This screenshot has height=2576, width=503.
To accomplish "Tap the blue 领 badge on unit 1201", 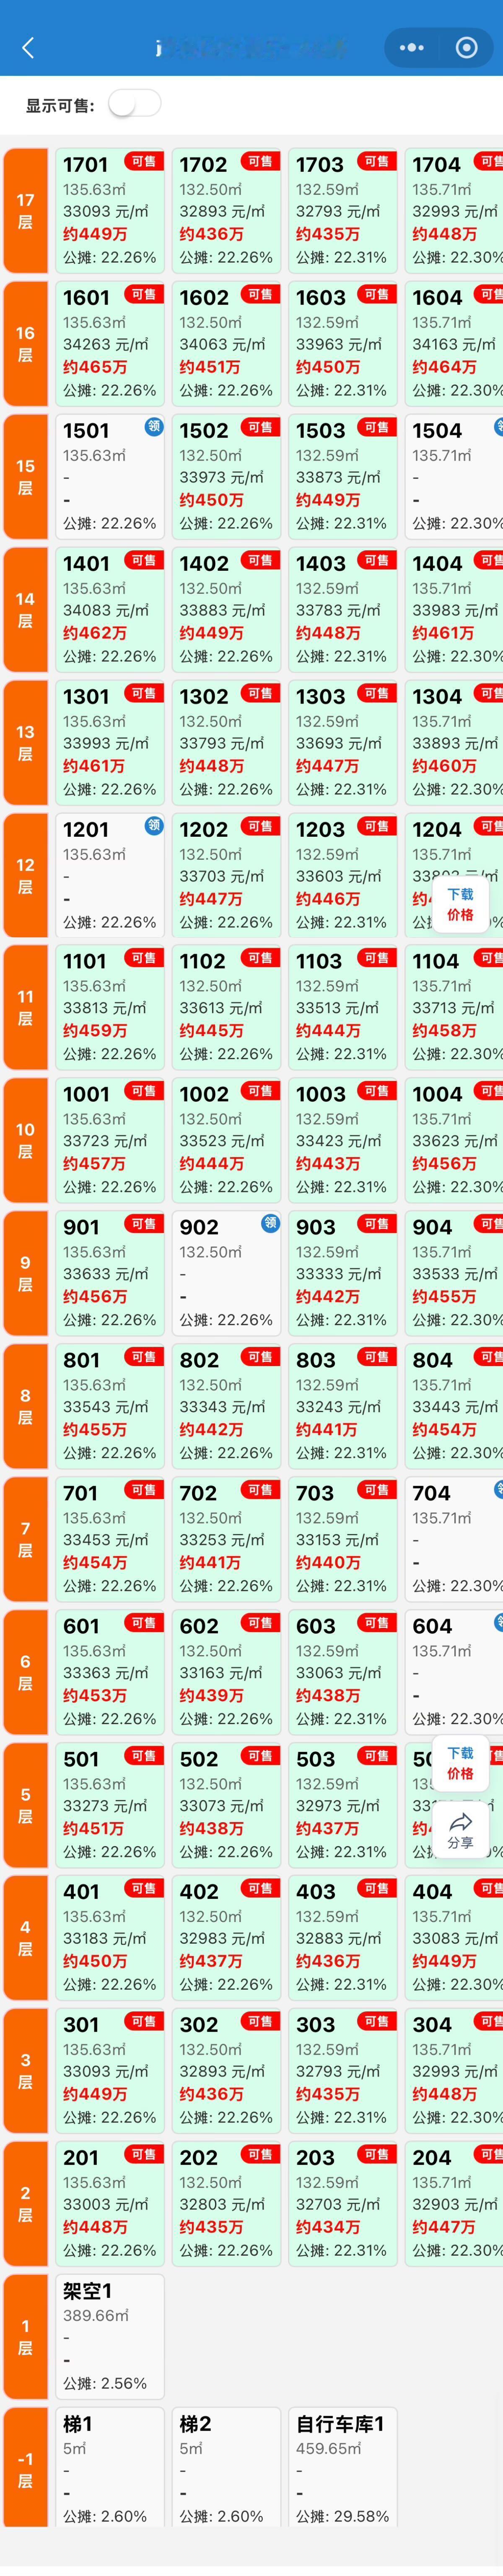I will (154, 825).
